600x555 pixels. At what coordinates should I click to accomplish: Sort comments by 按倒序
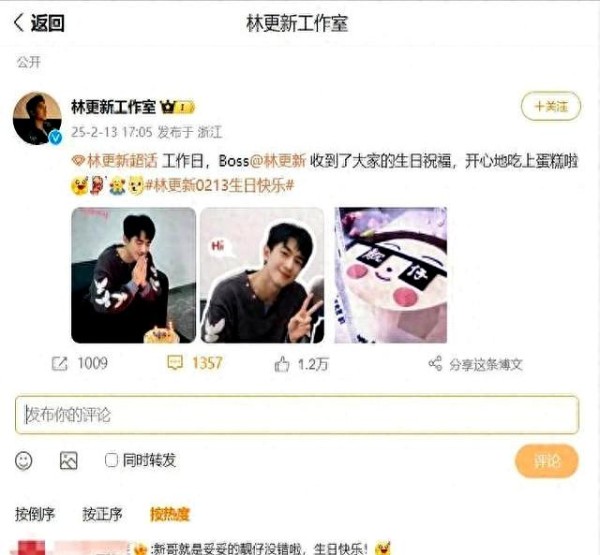click(x=35, y=514)
